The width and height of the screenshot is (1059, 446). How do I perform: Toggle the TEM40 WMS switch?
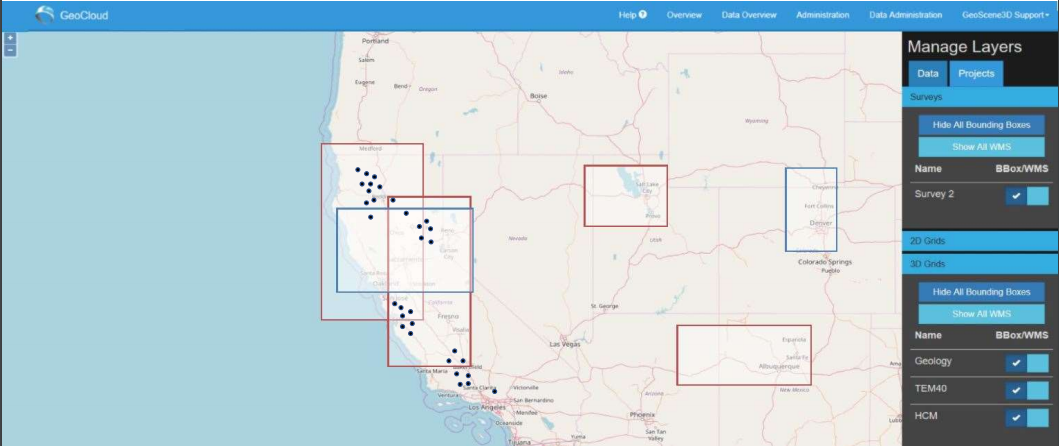(x=1038, y=391)
